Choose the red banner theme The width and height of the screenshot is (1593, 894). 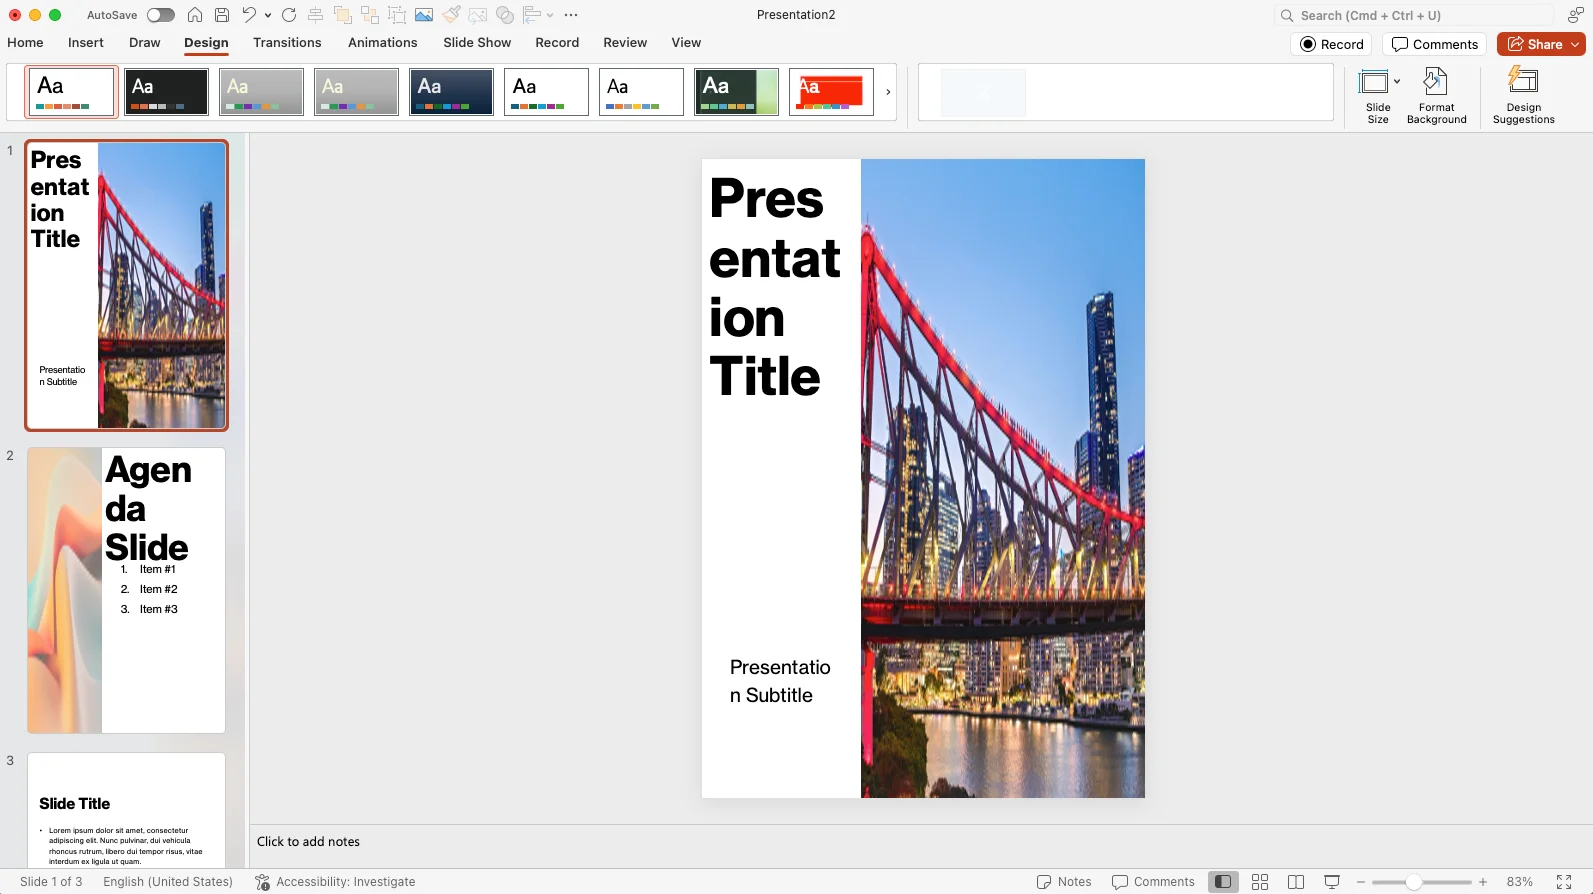(831, 92)
